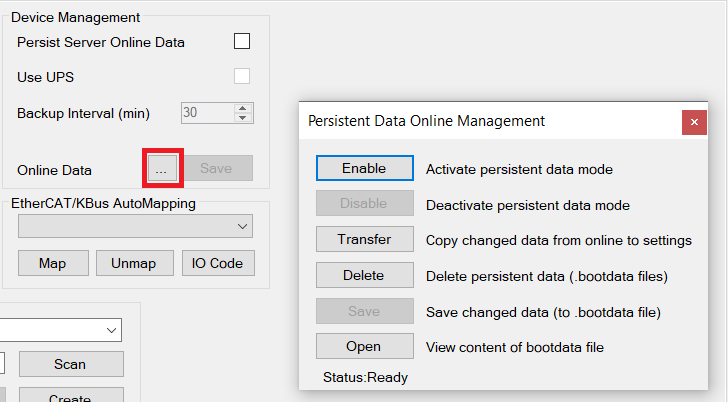728x402 pixels.
Task: Open Online Data ellipsis button
Action: click(162, 168)
